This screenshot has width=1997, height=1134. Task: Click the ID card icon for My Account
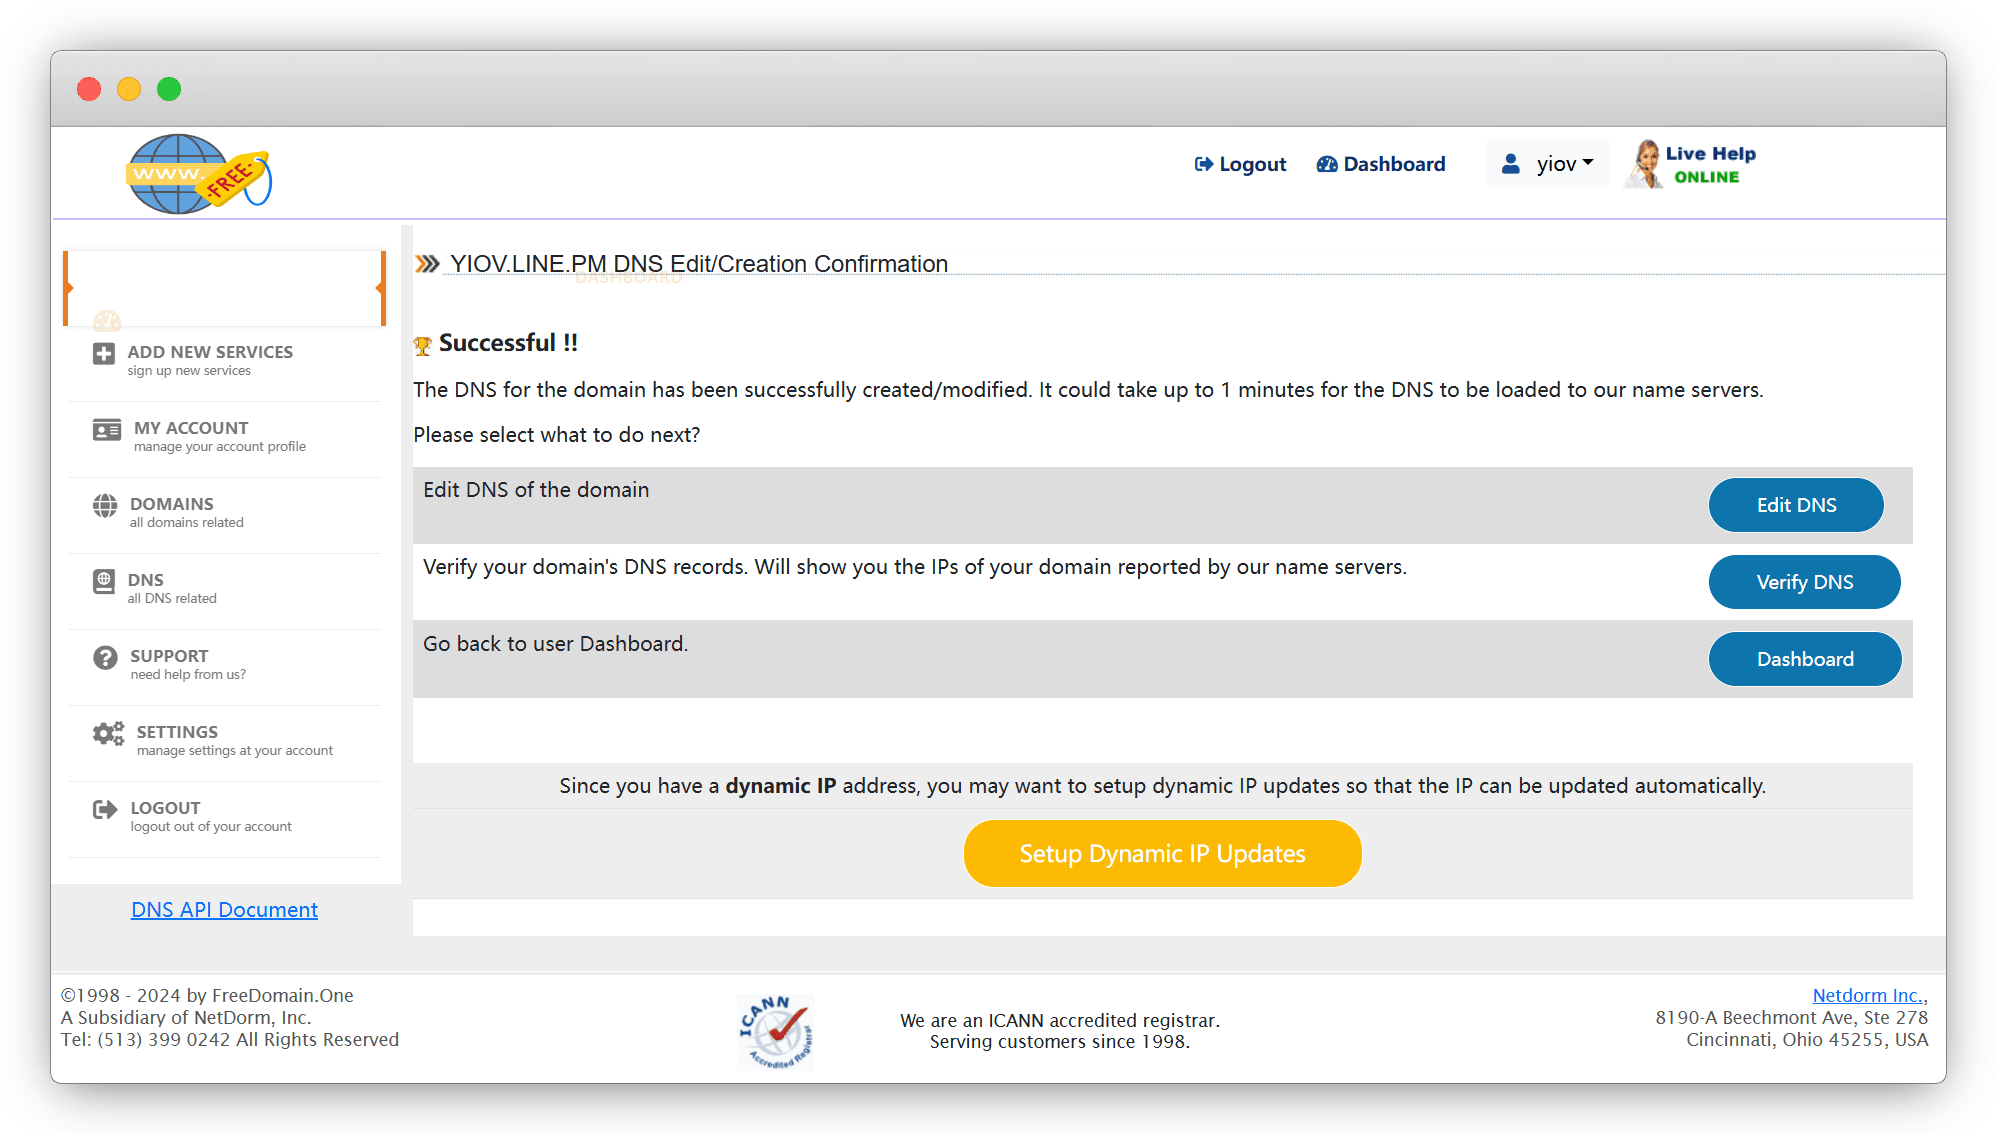pyautogui.click(x=107, y=430)
